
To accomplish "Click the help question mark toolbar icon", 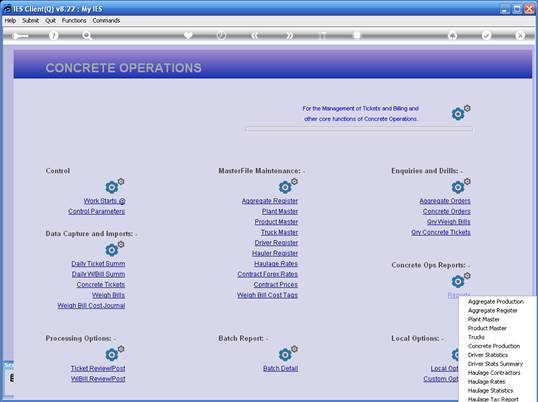I will [x=53, y=35].
